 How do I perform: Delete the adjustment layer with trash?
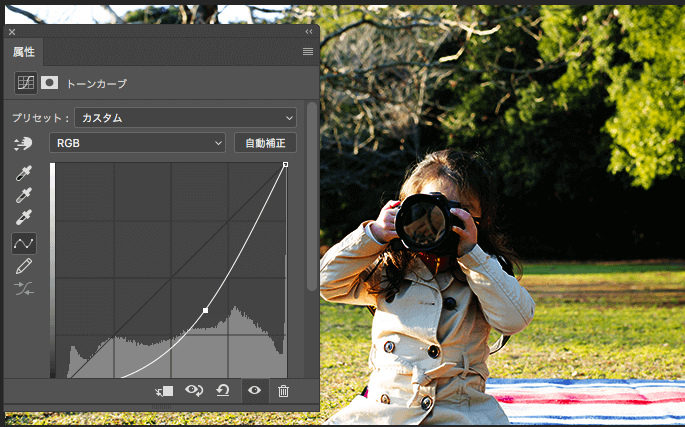tap(283, 391)
